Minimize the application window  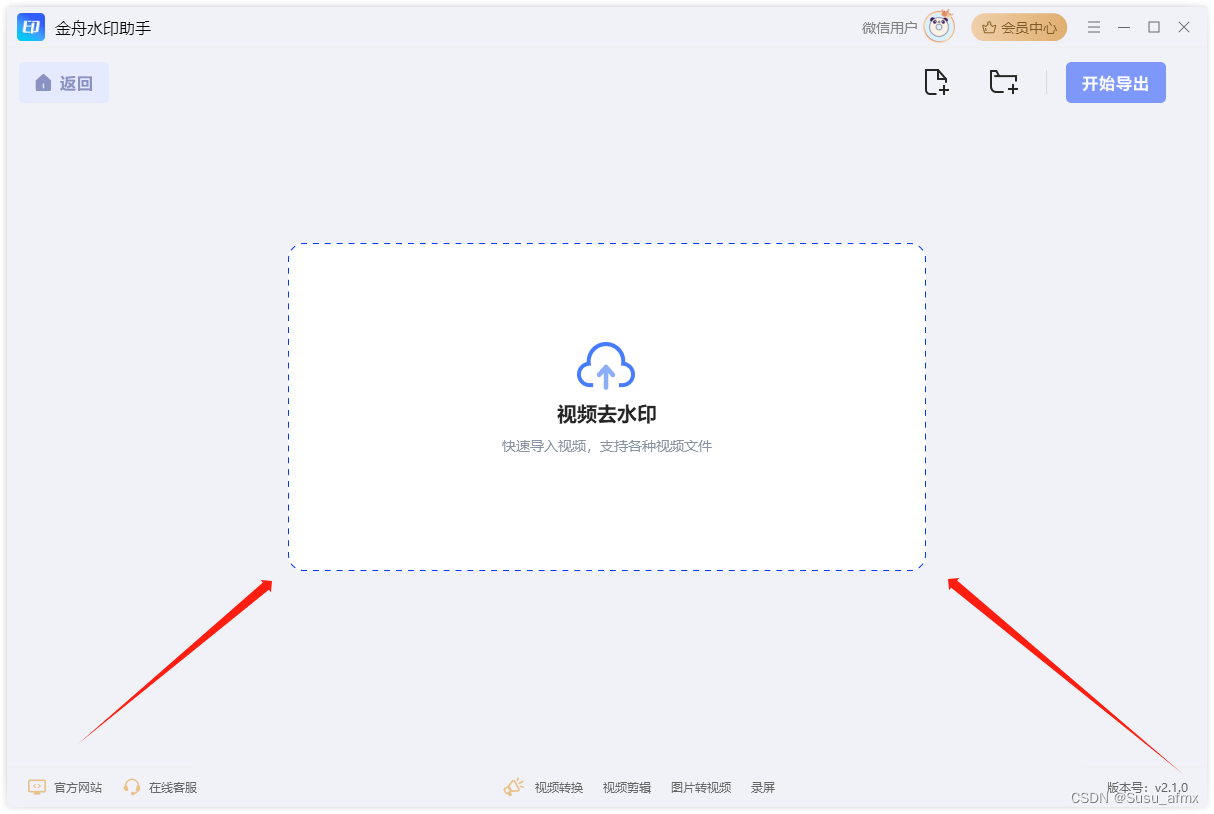(1124, 28)
